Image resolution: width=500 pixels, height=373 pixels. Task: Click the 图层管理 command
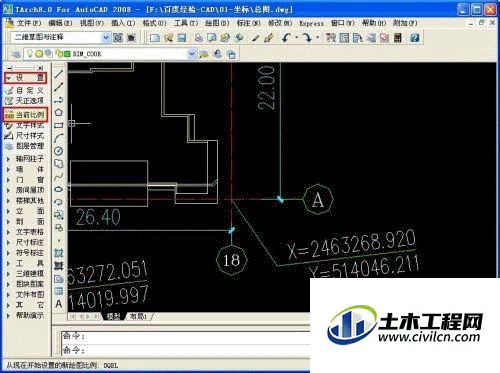[25, 146]
